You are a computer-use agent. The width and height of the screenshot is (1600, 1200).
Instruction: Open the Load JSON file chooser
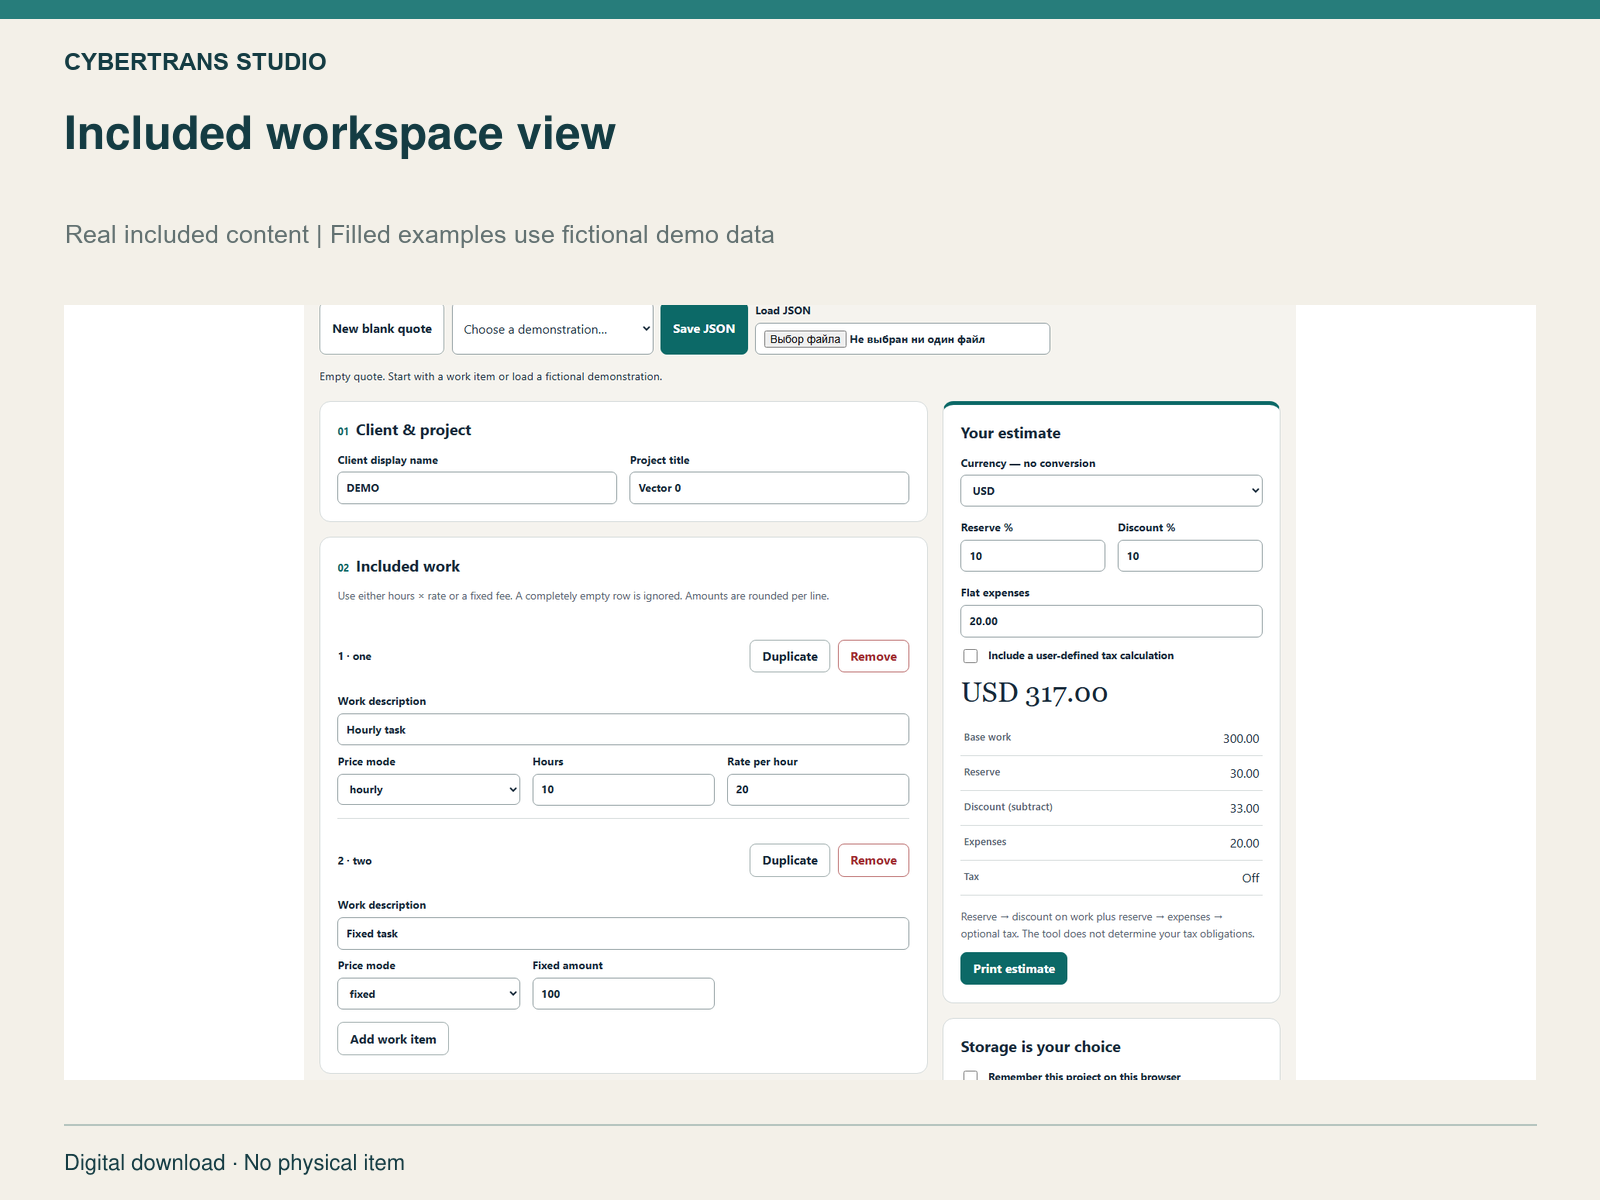[x=806, y=339]
